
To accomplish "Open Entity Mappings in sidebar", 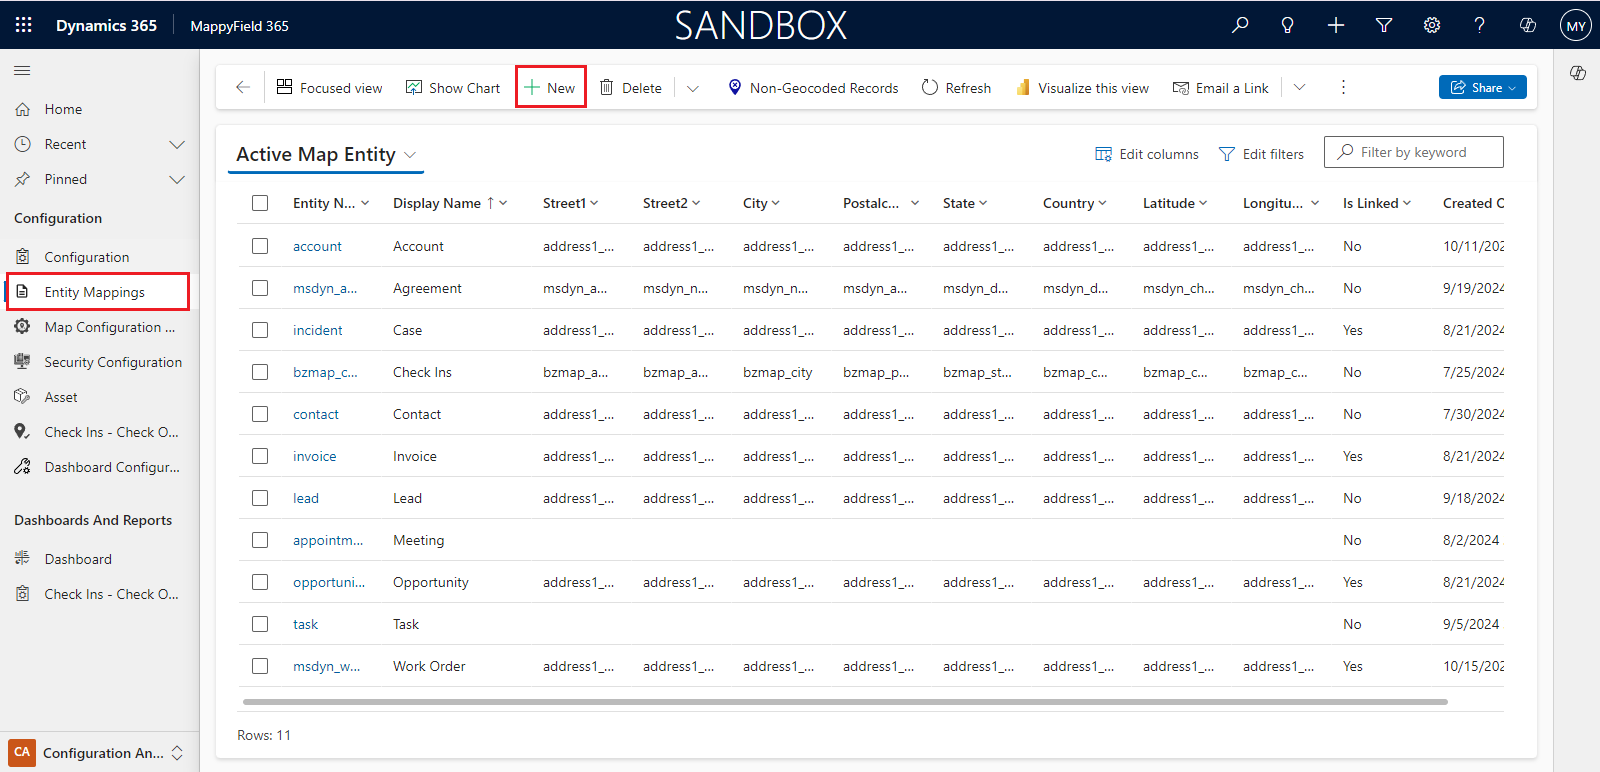I will [x=99, y=292].
